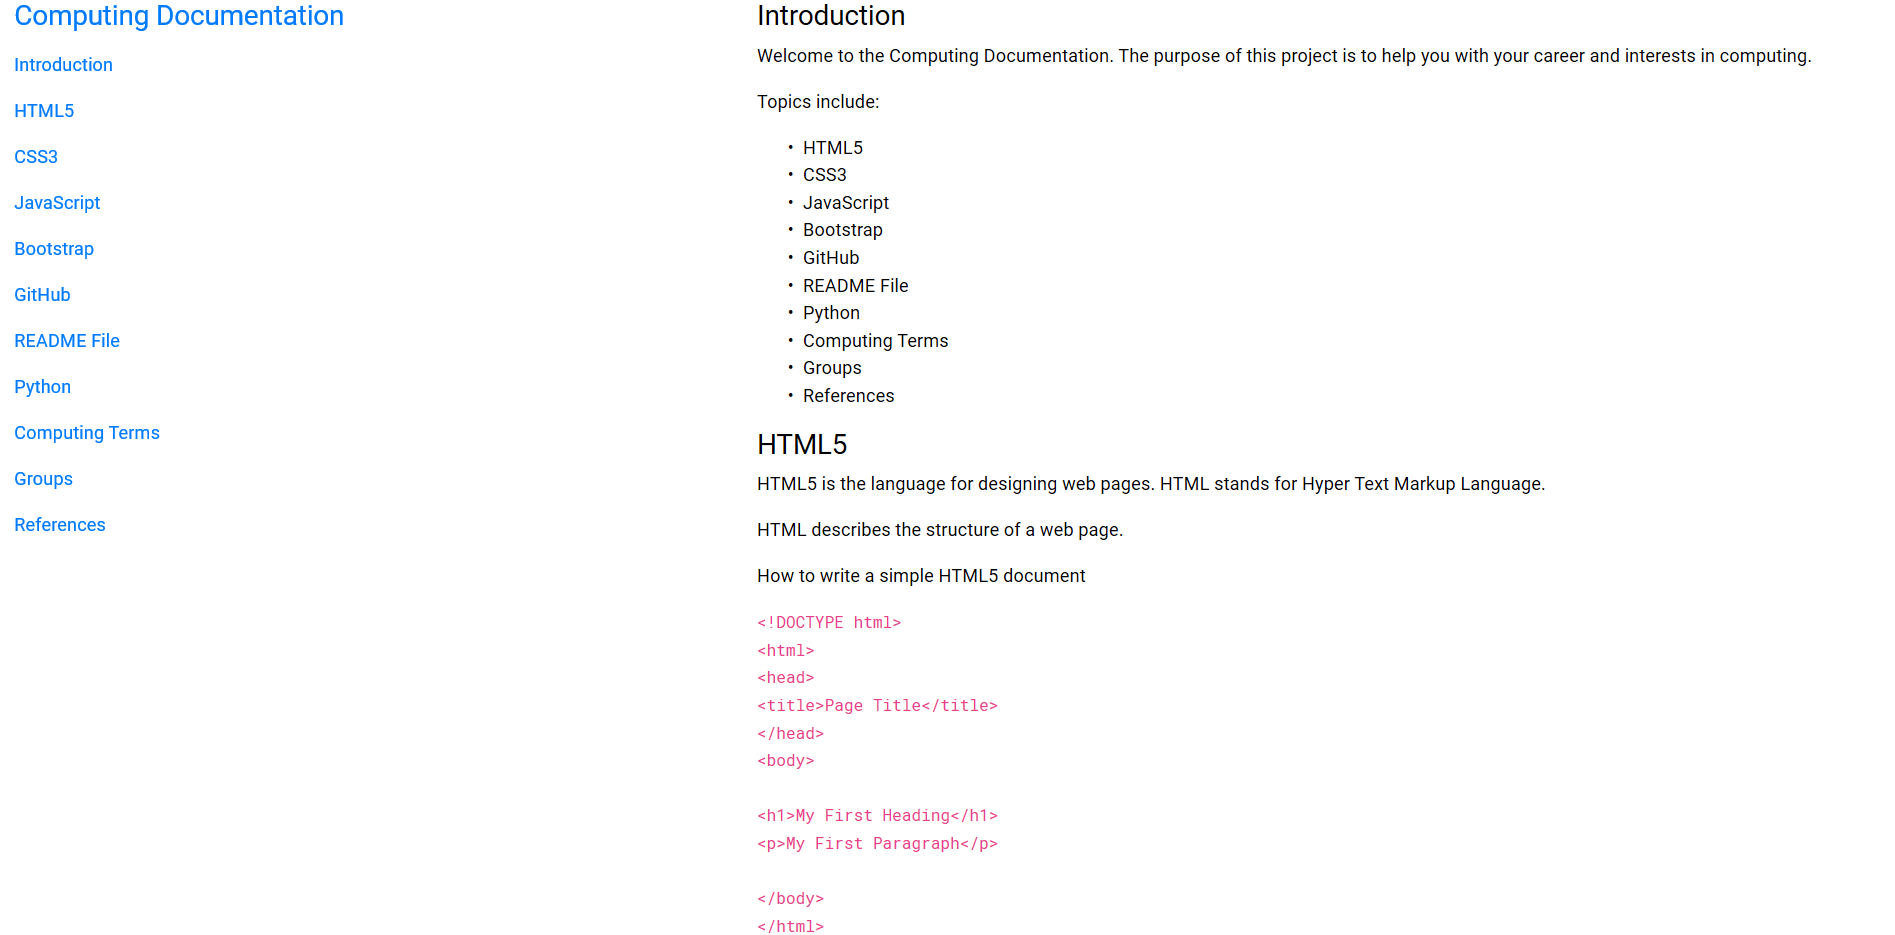Click the Introduction section heading
The height and width of the screenshot is (935, 1895).
tap(830, 17)
